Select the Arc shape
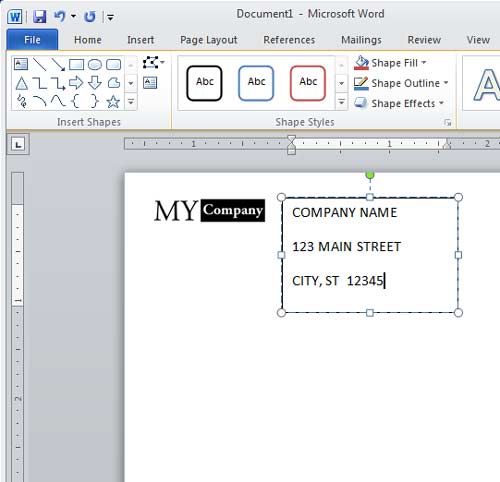 [40, 101]
